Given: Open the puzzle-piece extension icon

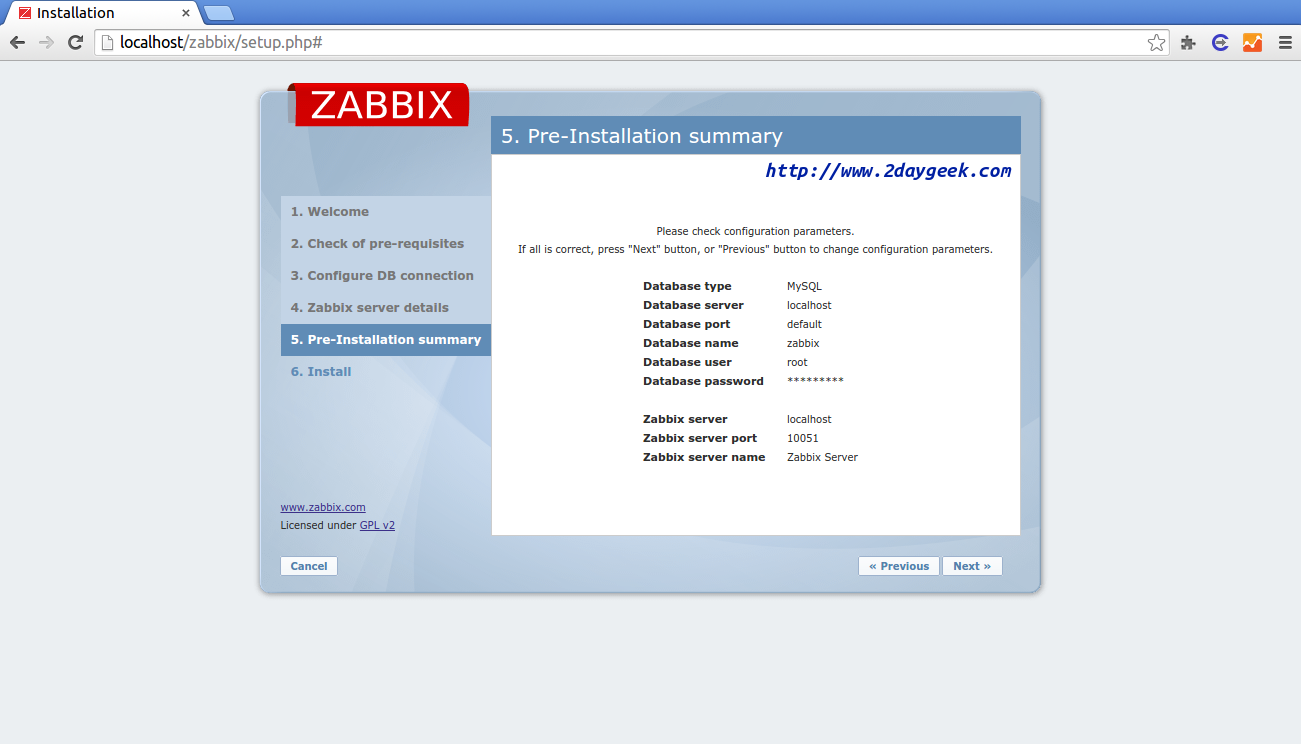Looking at the screenshot, I should 1188,42.
